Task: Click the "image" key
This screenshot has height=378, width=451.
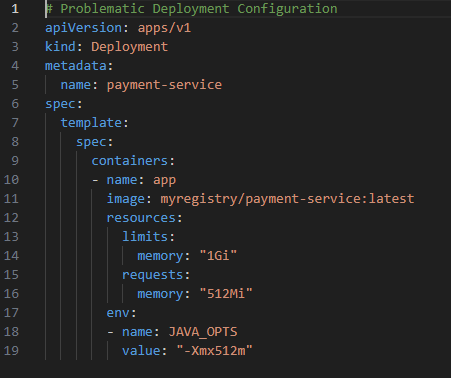Action: coord(126,199)
